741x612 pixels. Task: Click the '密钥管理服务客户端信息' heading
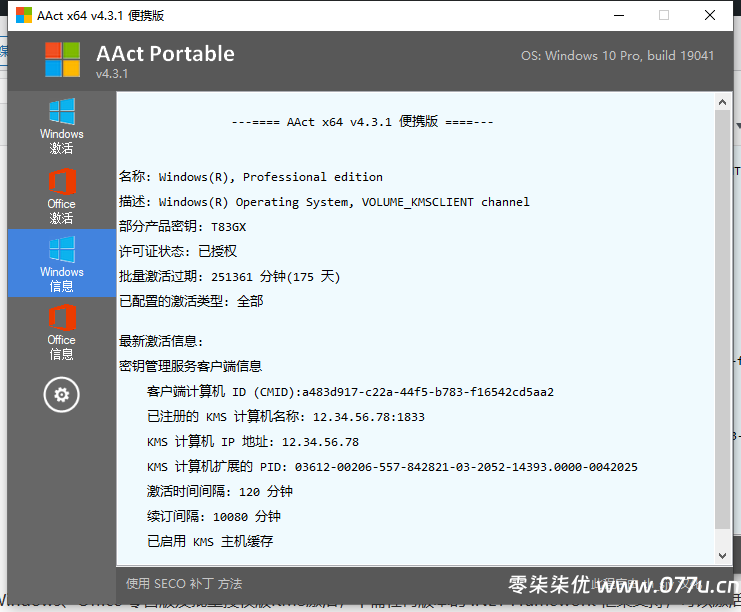(x=190, y=366)
